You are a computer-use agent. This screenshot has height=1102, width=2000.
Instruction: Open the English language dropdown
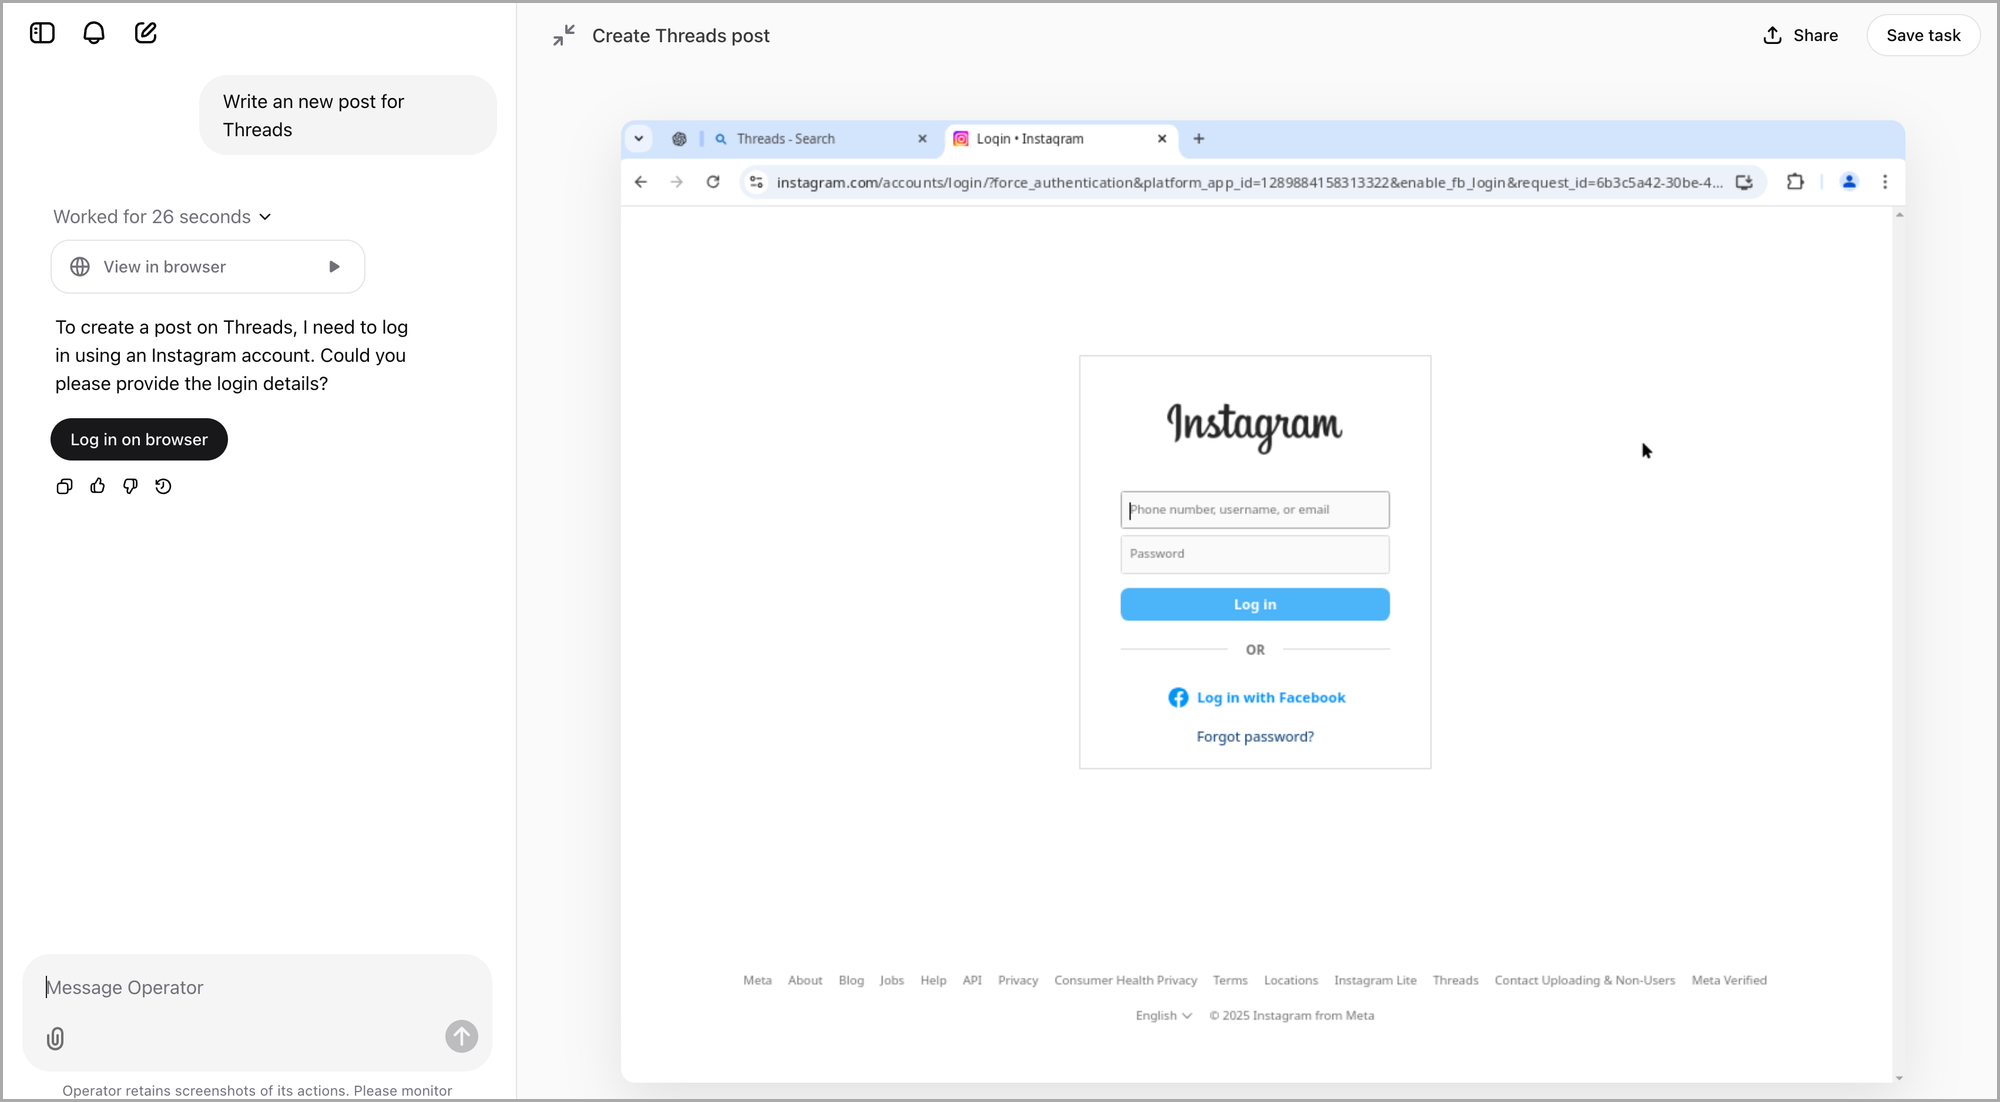click(x=1163, y=1015)
